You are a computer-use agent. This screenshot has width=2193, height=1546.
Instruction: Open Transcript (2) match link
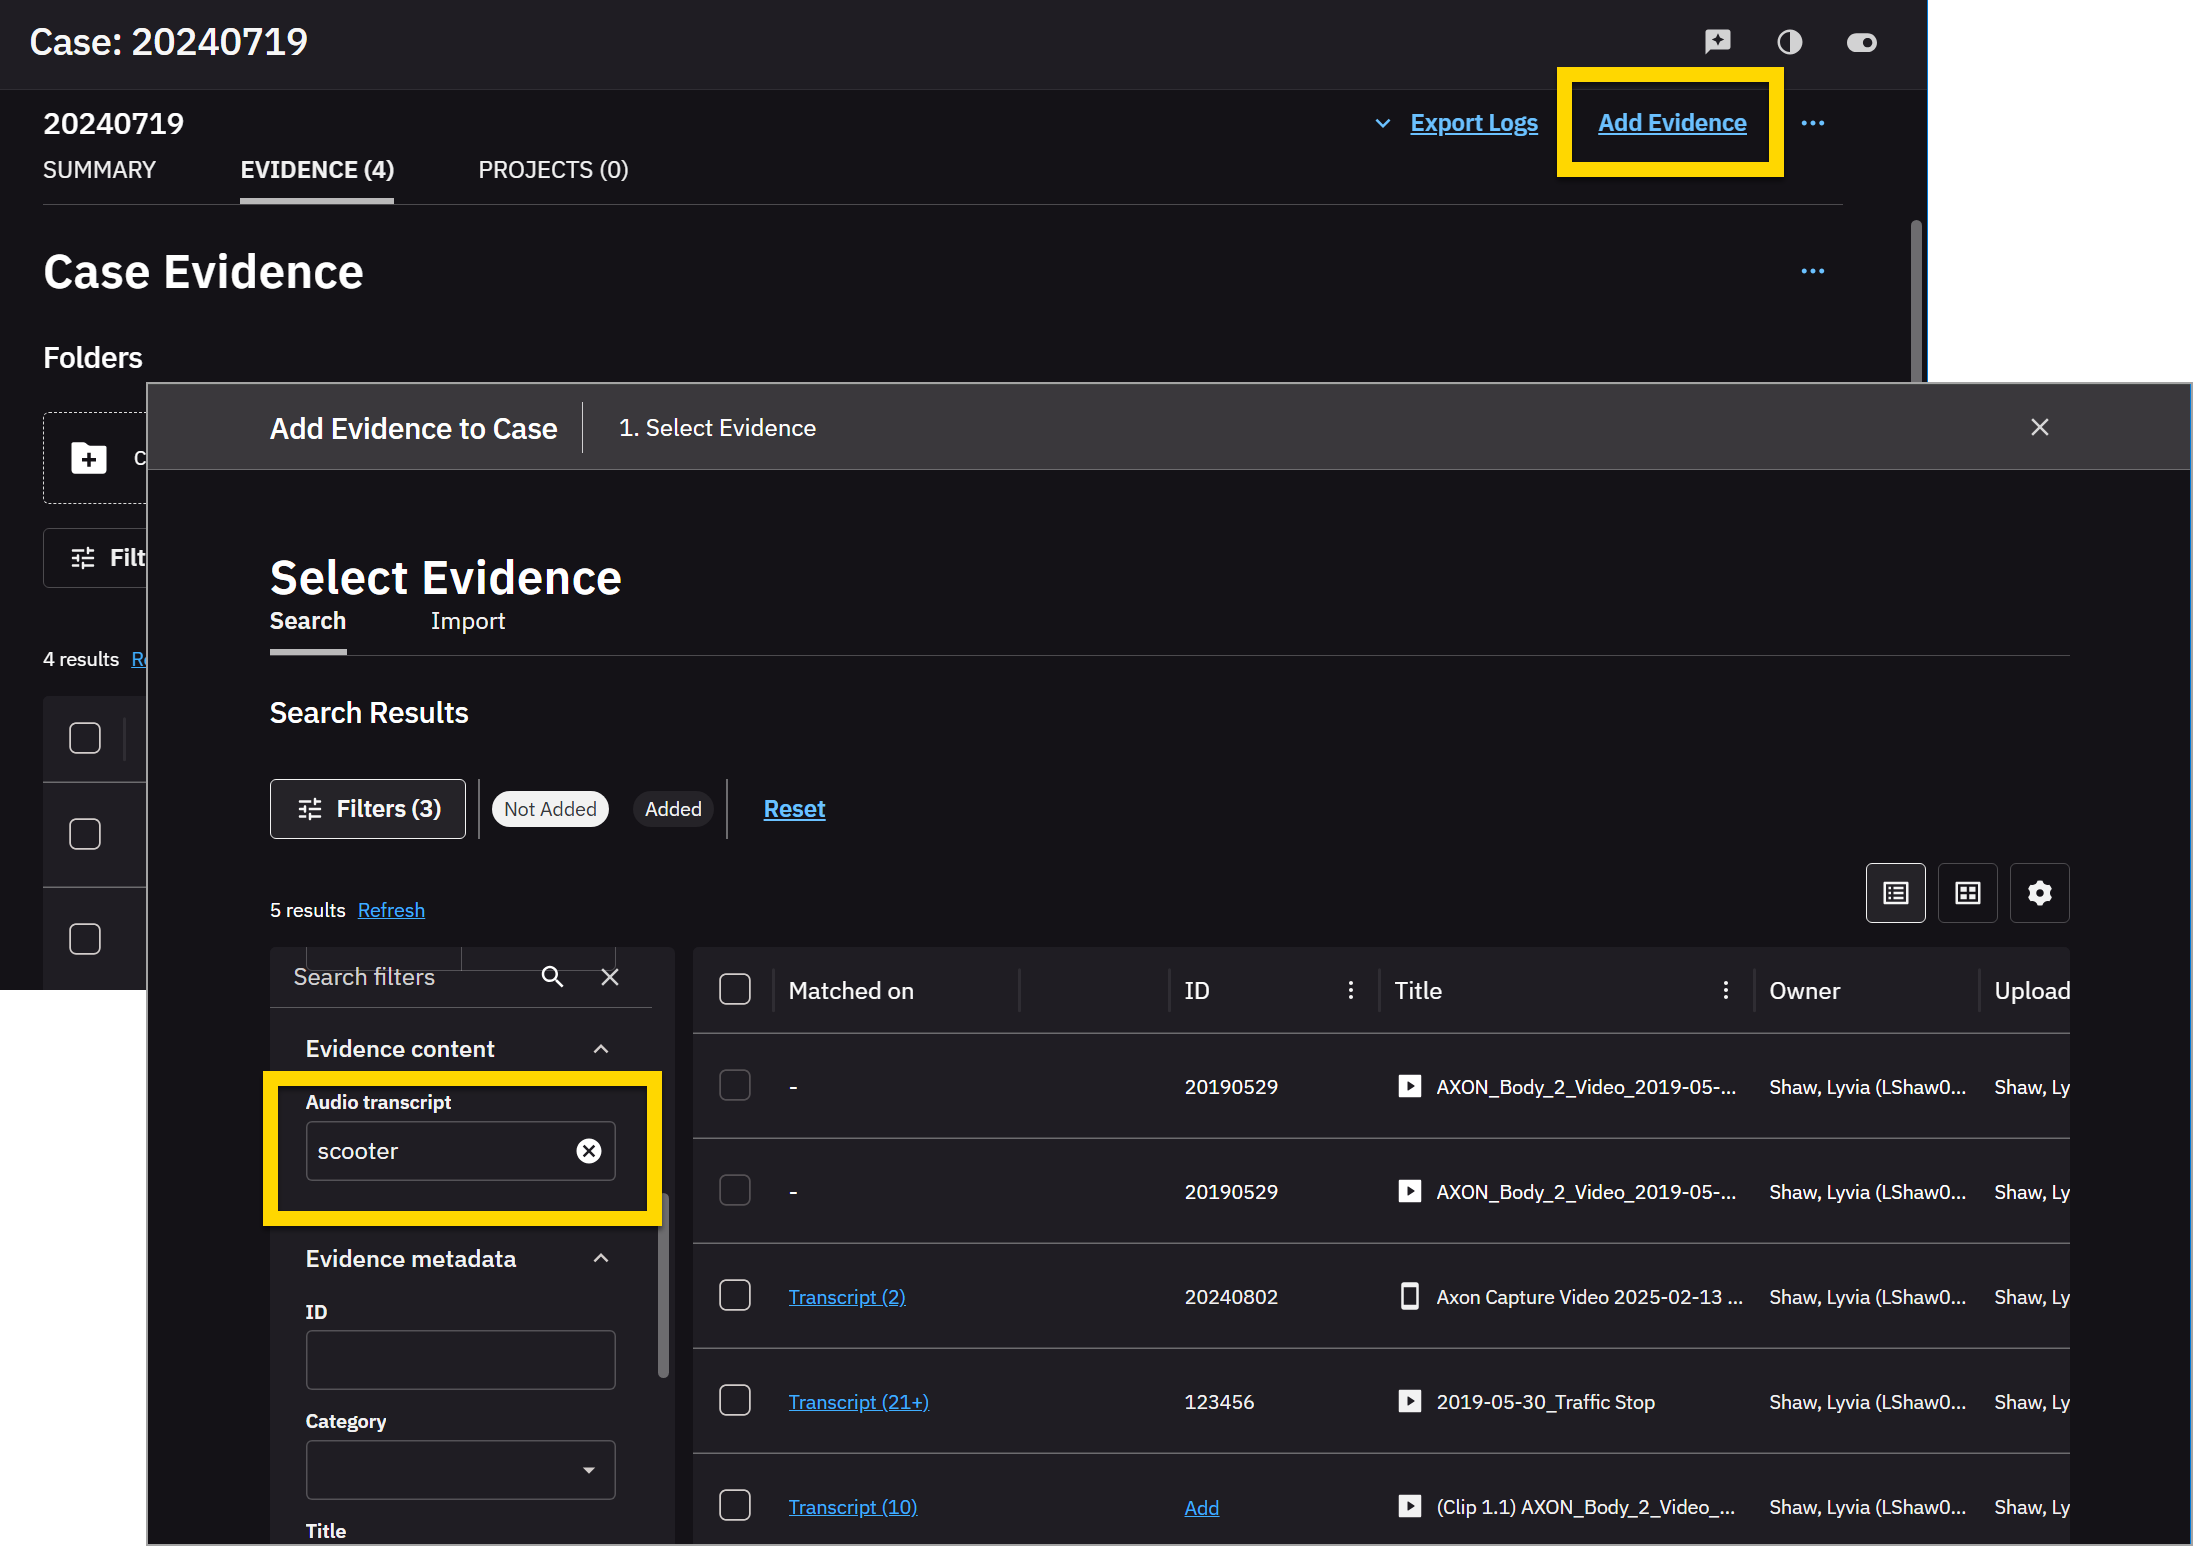(847, 1297)
